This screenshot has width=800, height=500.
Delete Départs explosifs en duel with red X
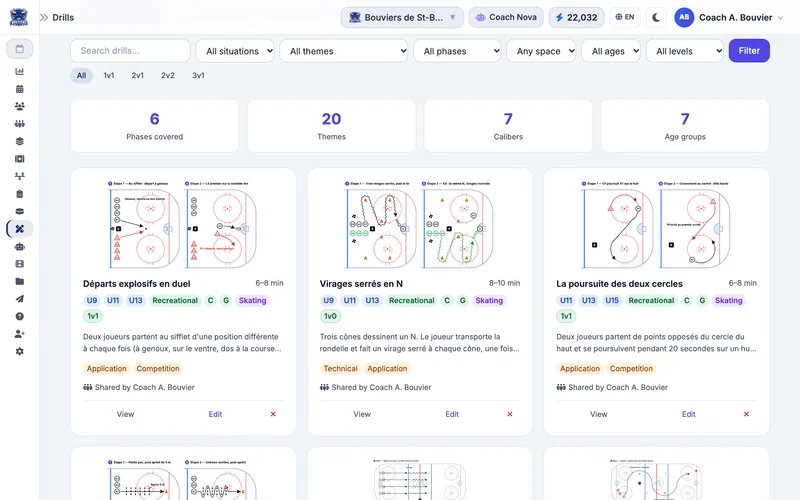273,414
